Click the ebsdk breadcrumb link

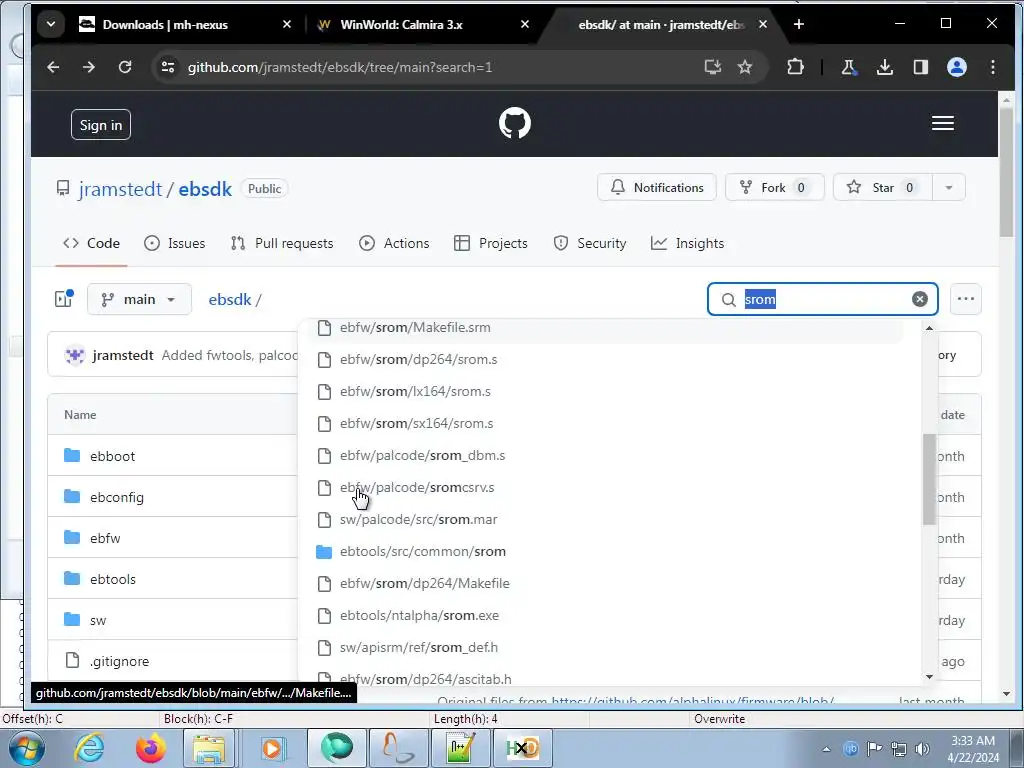230,300
